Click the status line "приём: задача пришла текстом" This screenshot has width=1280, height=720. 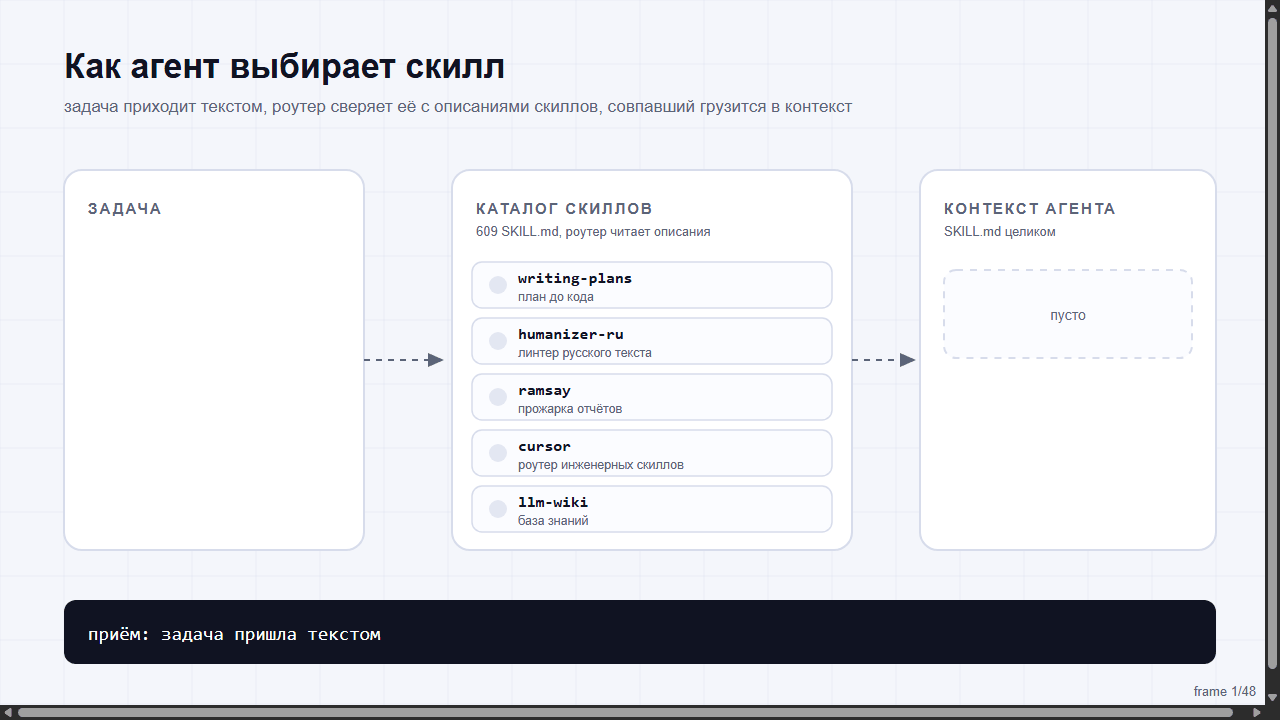click(x=234, y=634)
